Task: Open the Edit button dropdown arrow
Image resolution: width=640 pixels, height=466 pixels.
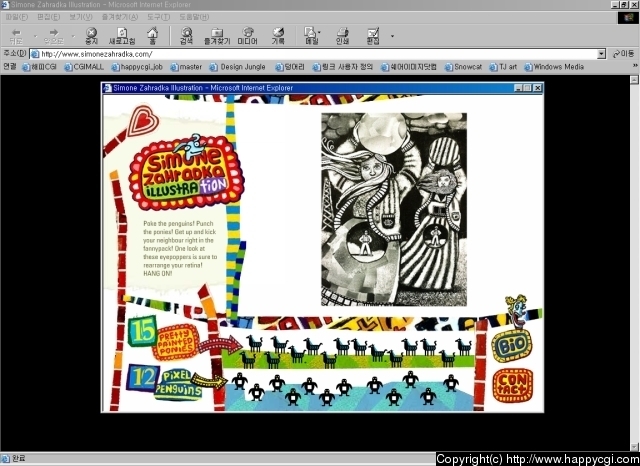Action: pyautogui.click(x=392, y=36)
